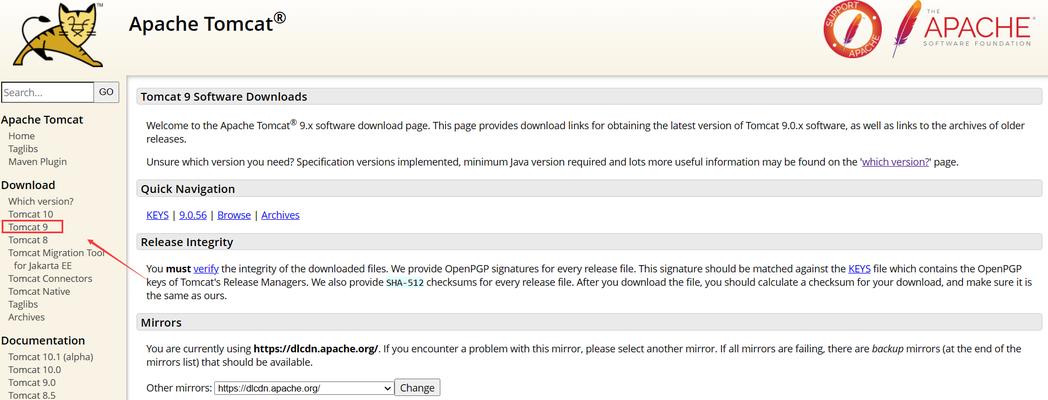Select Tomcat 9 under Download
This screenshot has height=400, width=1048.
(28, 227)
